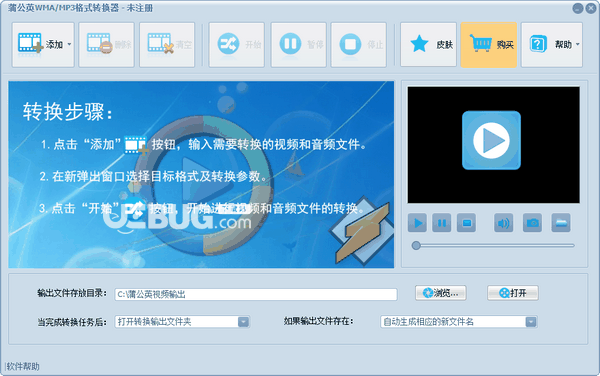Click the Open (打开) folder button
Screen dimensions: 600x376
pyautogui.click(x=513, y=293)
